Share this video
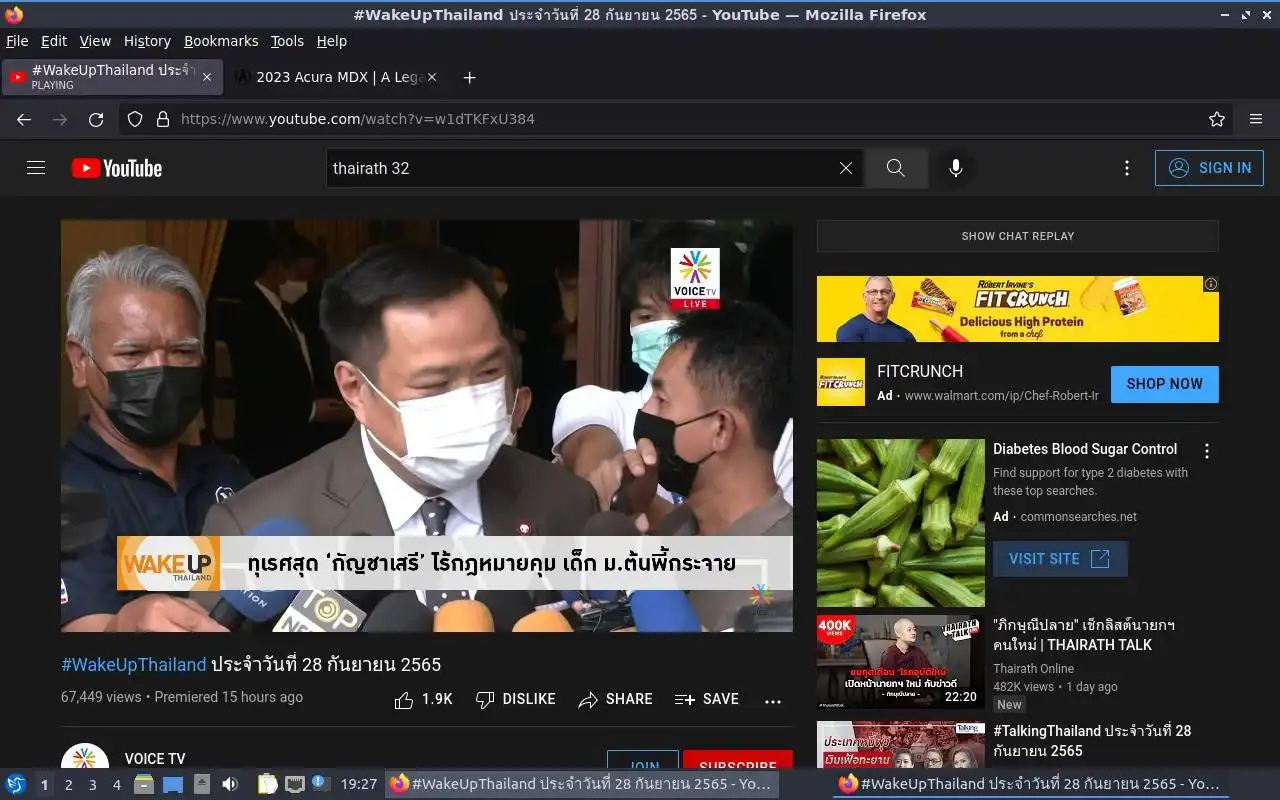This screenshot has width=1280, height=800. tap(615, 699)
